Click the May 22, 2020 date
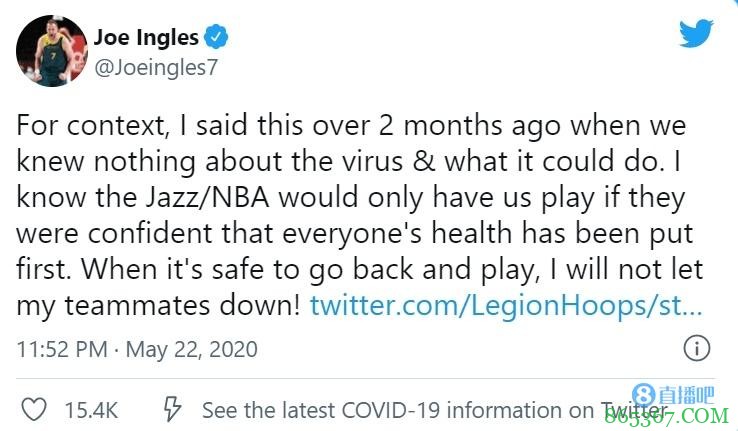 [x=203, y=349]
